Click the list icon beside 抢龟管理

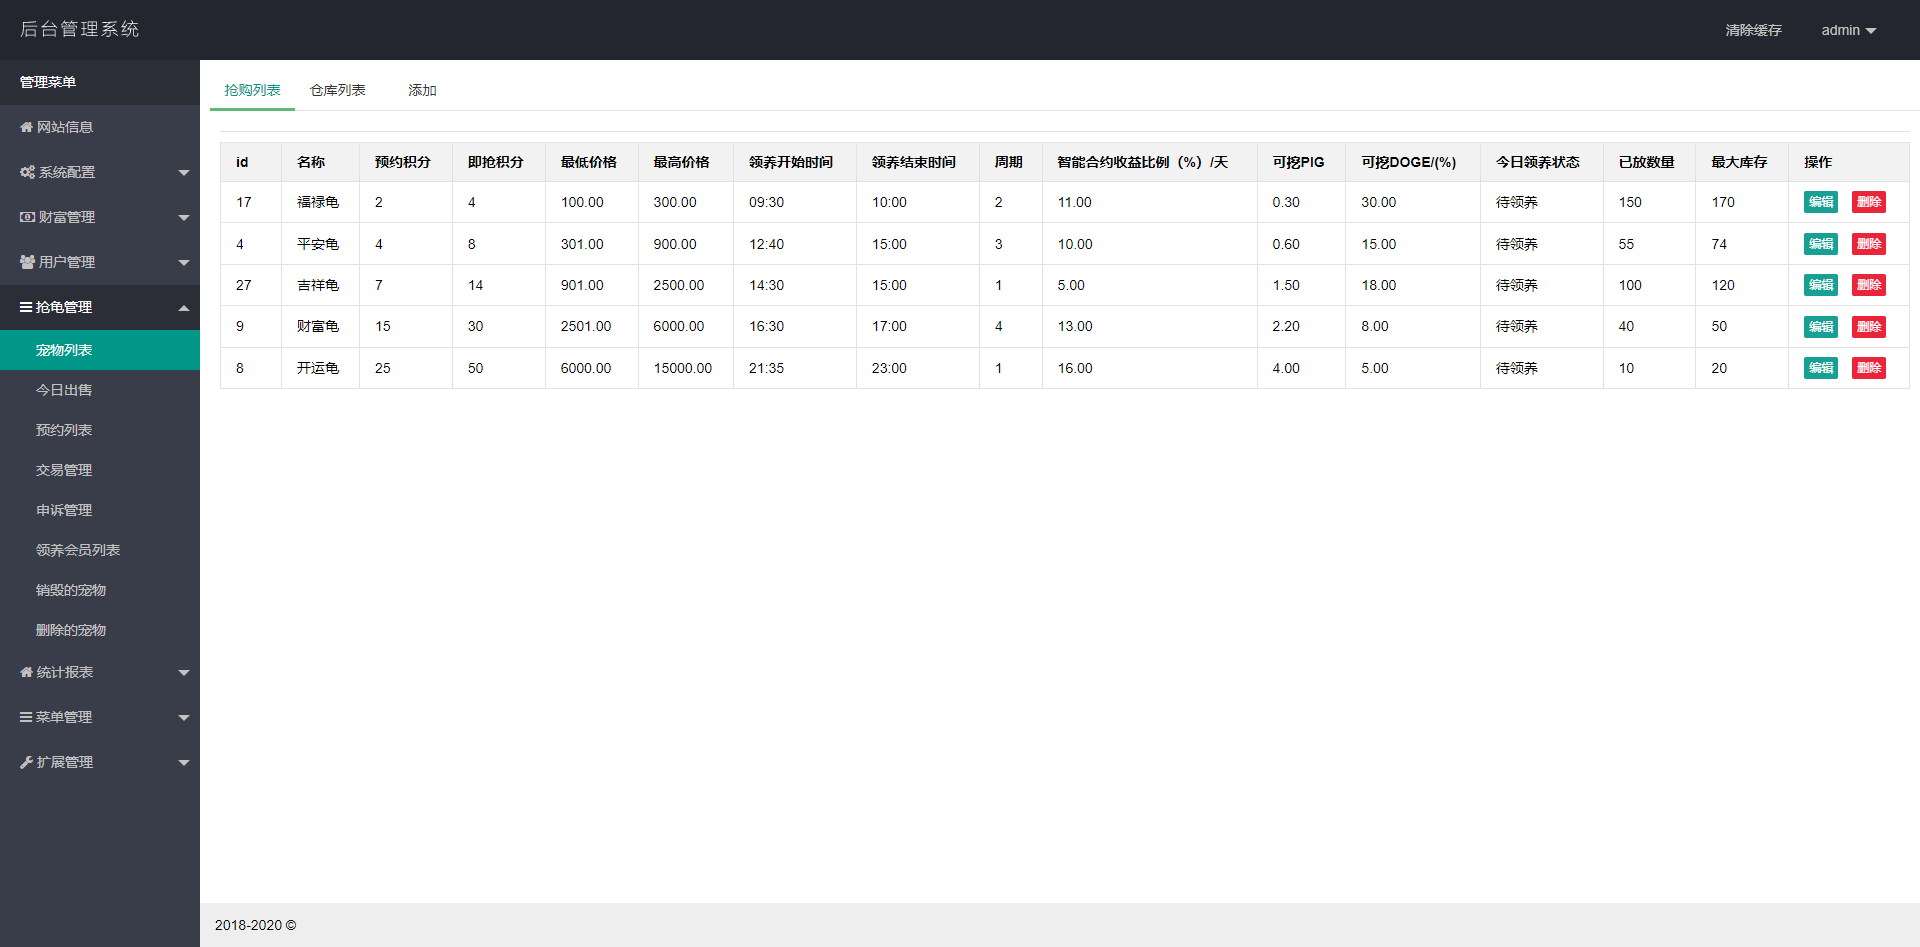[x=26, y=308]
